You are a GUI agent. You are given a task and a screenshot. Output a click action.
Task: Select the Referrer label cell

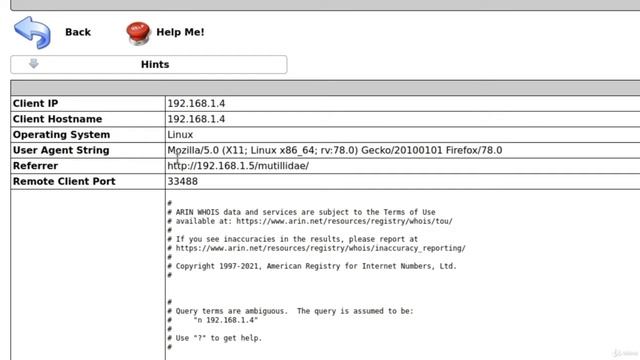pos(88,166)
